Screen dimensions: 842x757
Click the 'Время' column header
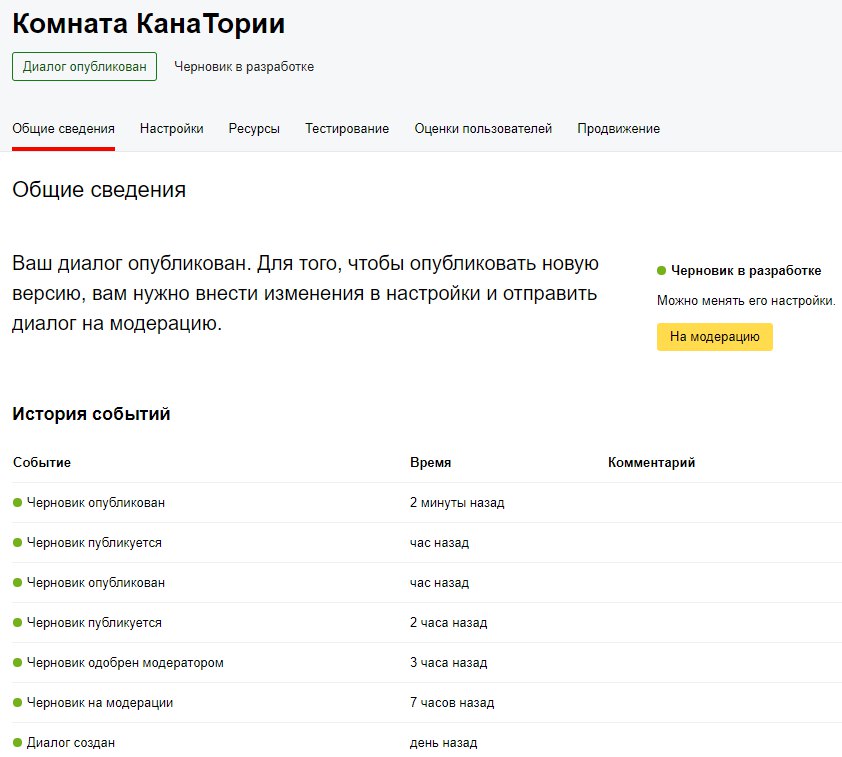tap(430, 462)
